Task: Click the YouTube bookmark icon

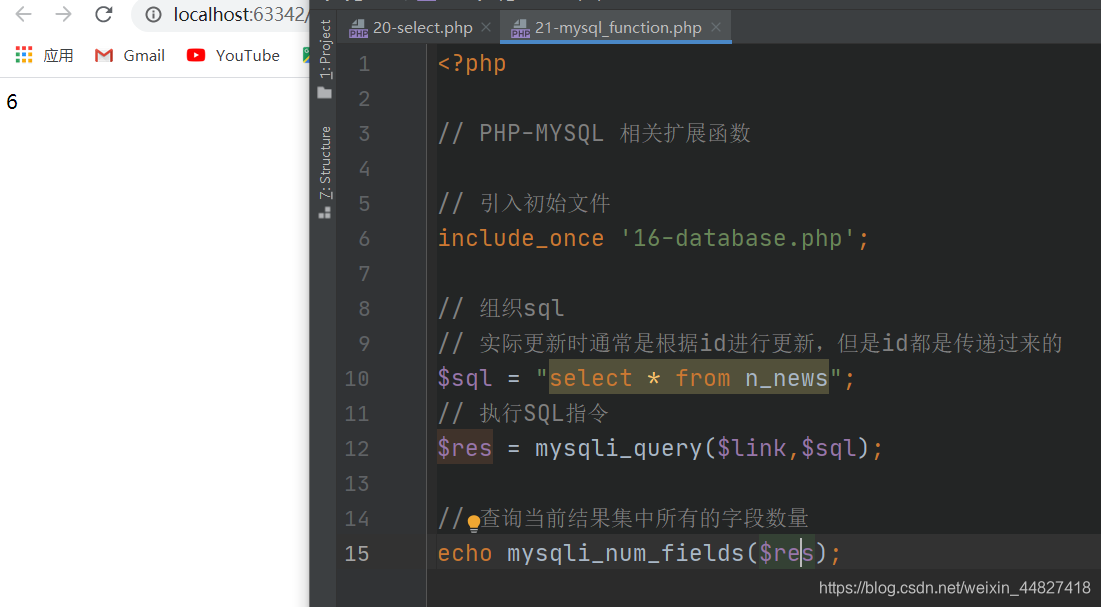Action: [x=196, y=55]
